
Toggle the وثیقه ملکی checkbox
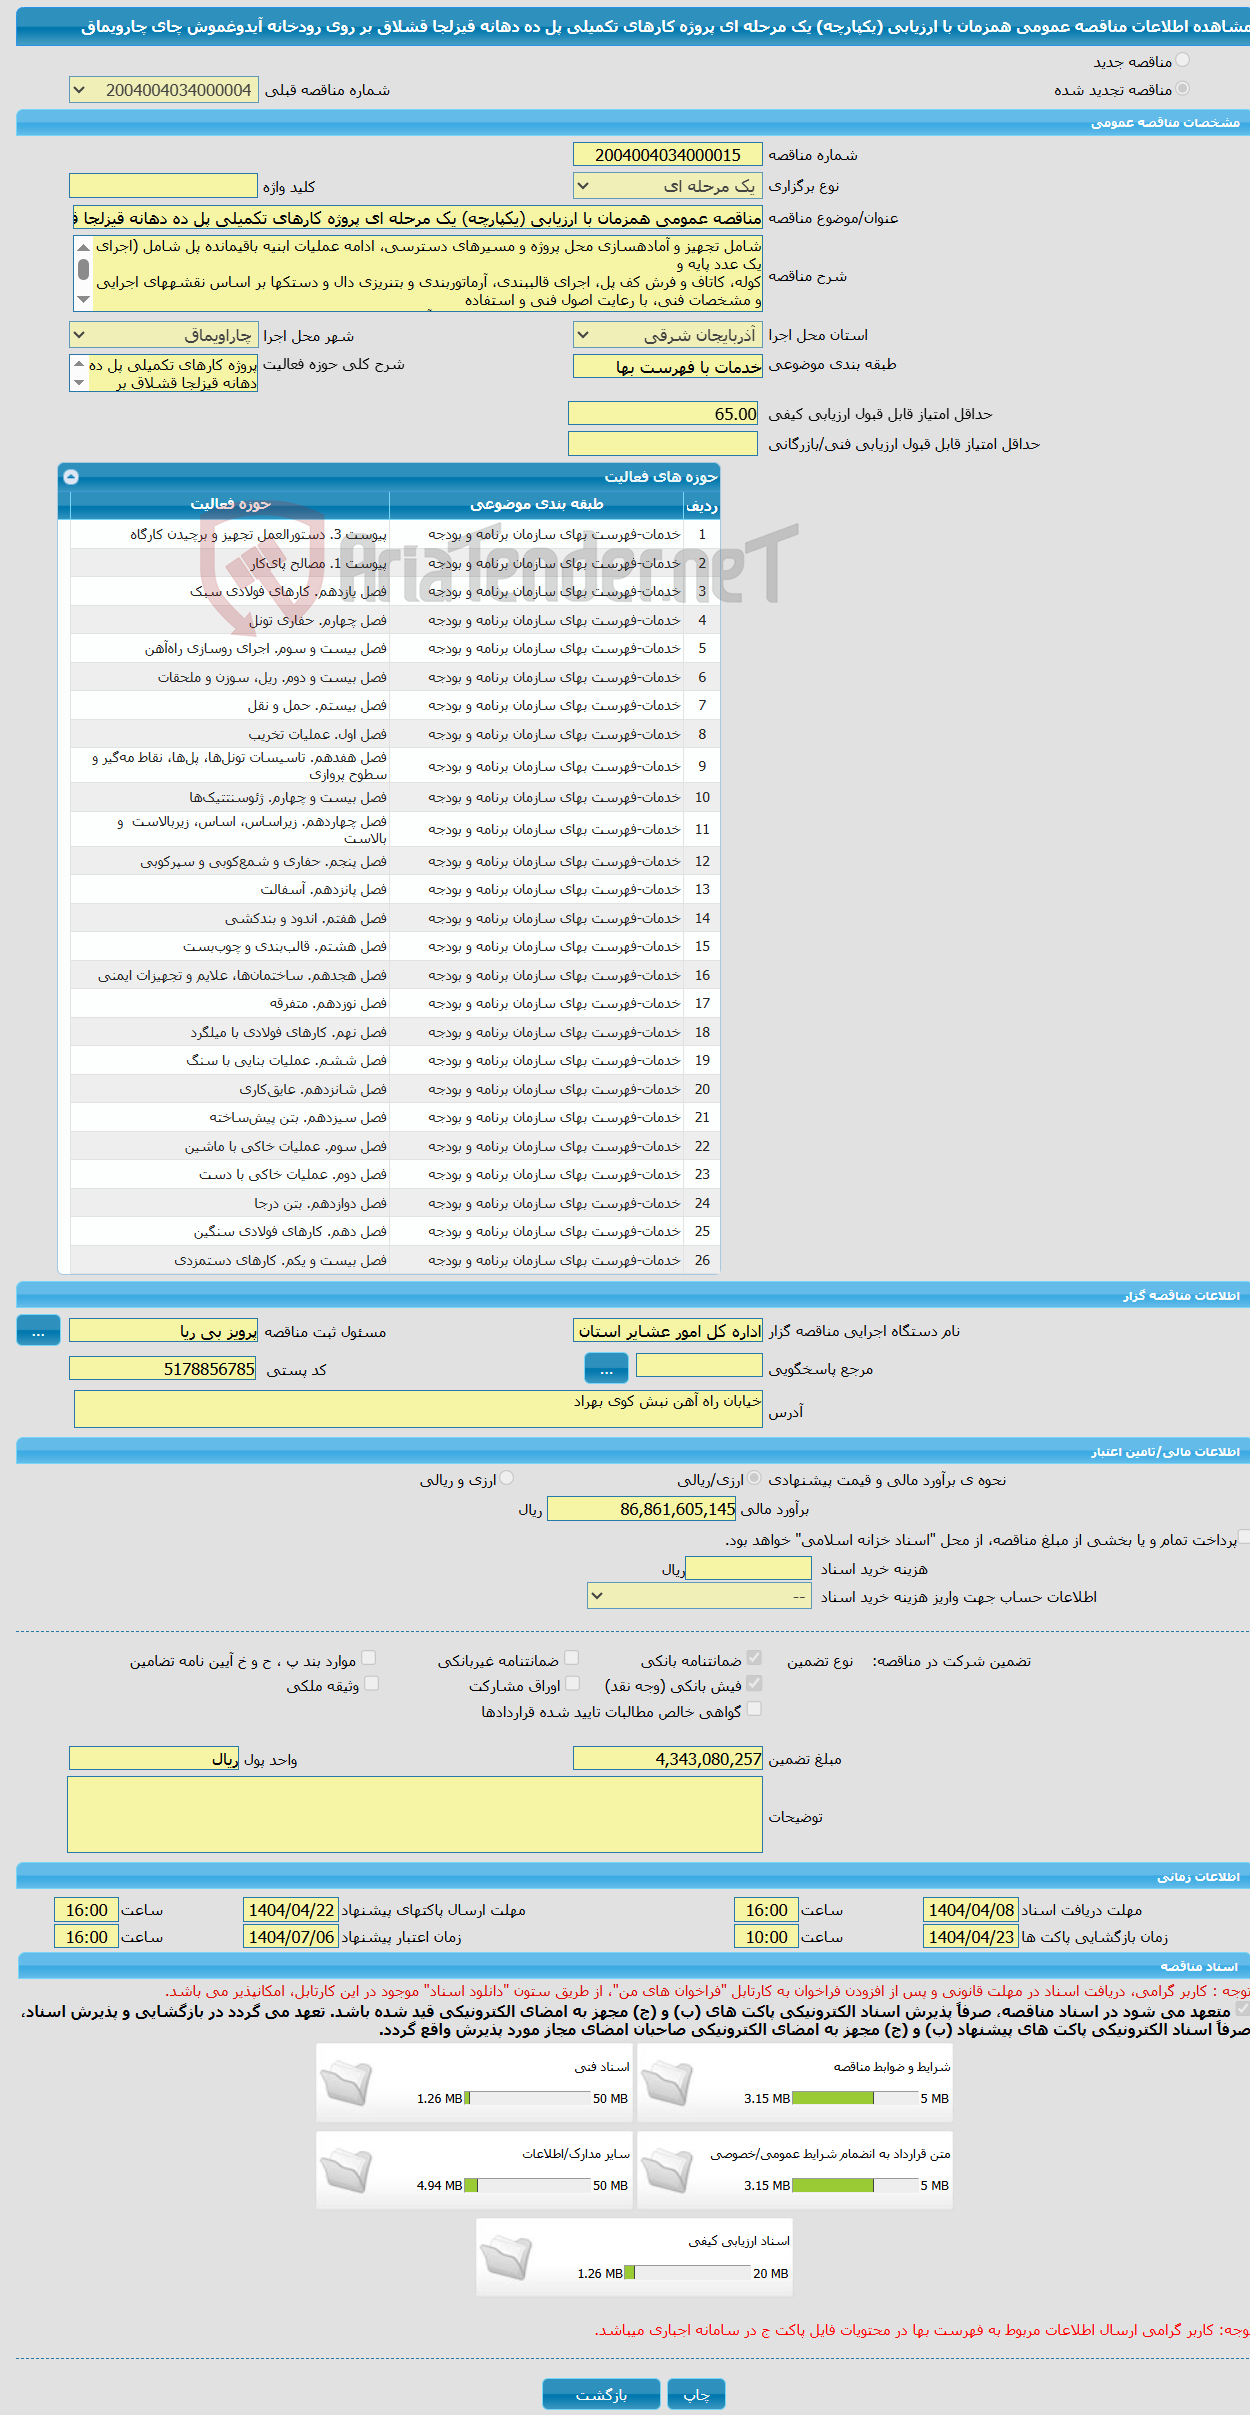point(371,1683)
